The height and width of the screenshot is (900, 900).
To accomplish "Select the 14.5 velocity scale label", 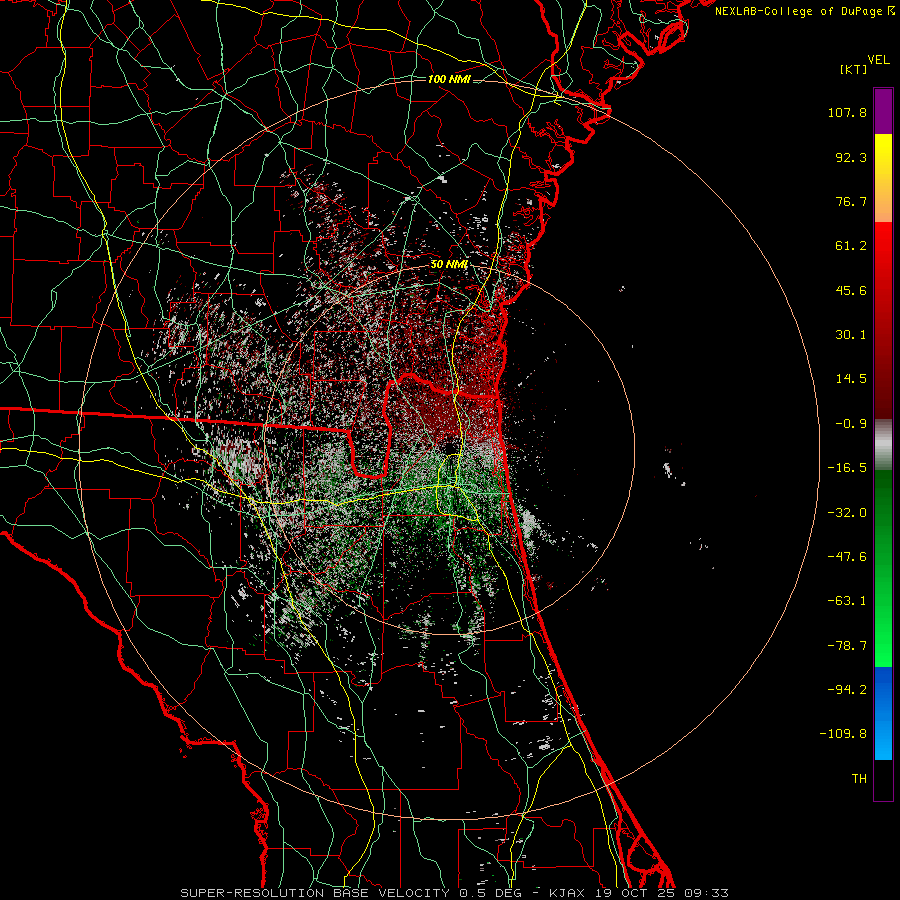I will (x=851, y=379).
